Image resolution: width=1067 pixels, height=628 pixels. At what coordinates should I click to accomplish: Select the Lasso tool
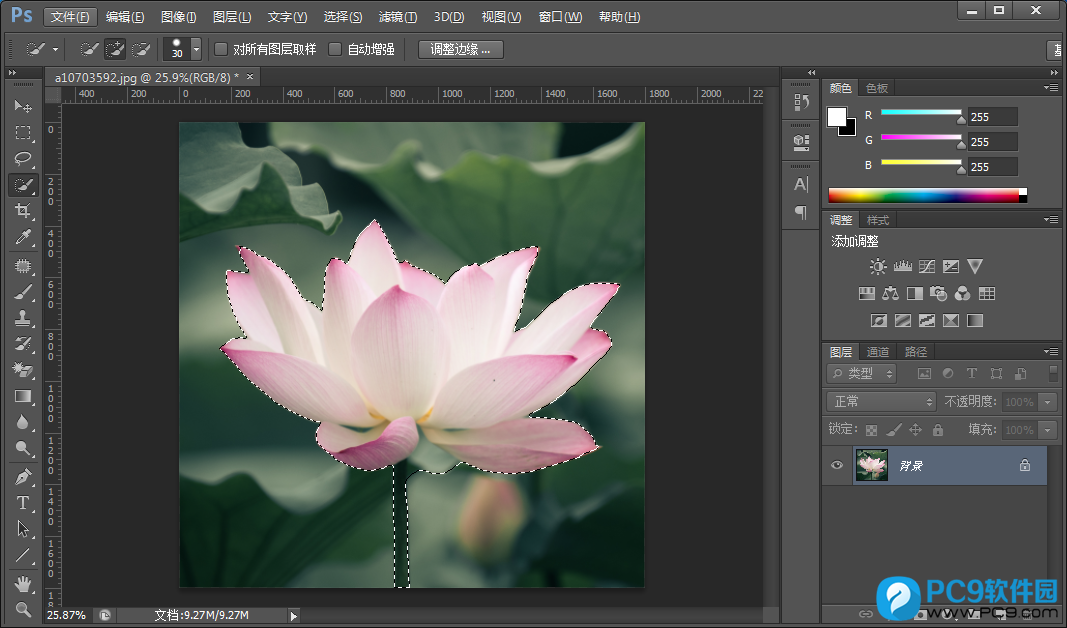click(x=23, y=159)
